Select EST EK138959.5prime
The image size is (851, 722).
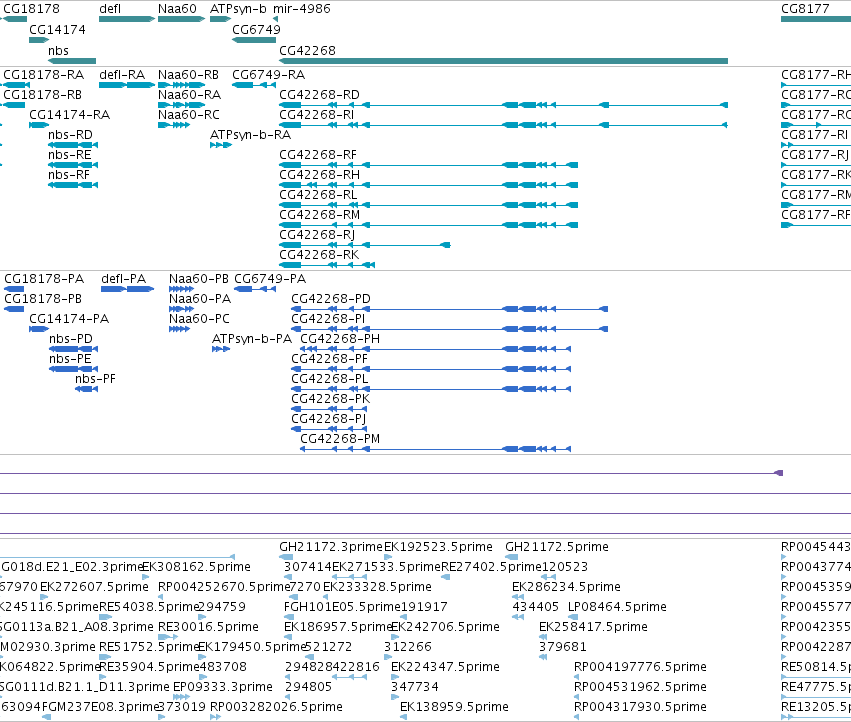[x=403, y=717]
